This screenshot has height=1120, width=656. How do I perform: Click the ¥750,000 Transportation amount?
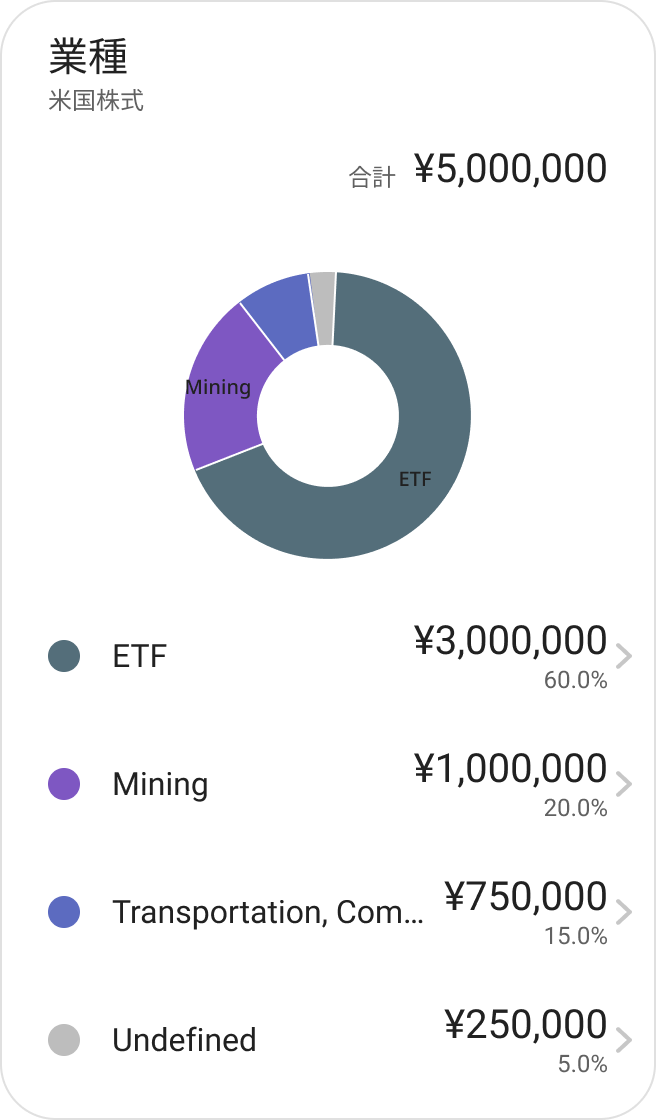[x=526, y=897]
